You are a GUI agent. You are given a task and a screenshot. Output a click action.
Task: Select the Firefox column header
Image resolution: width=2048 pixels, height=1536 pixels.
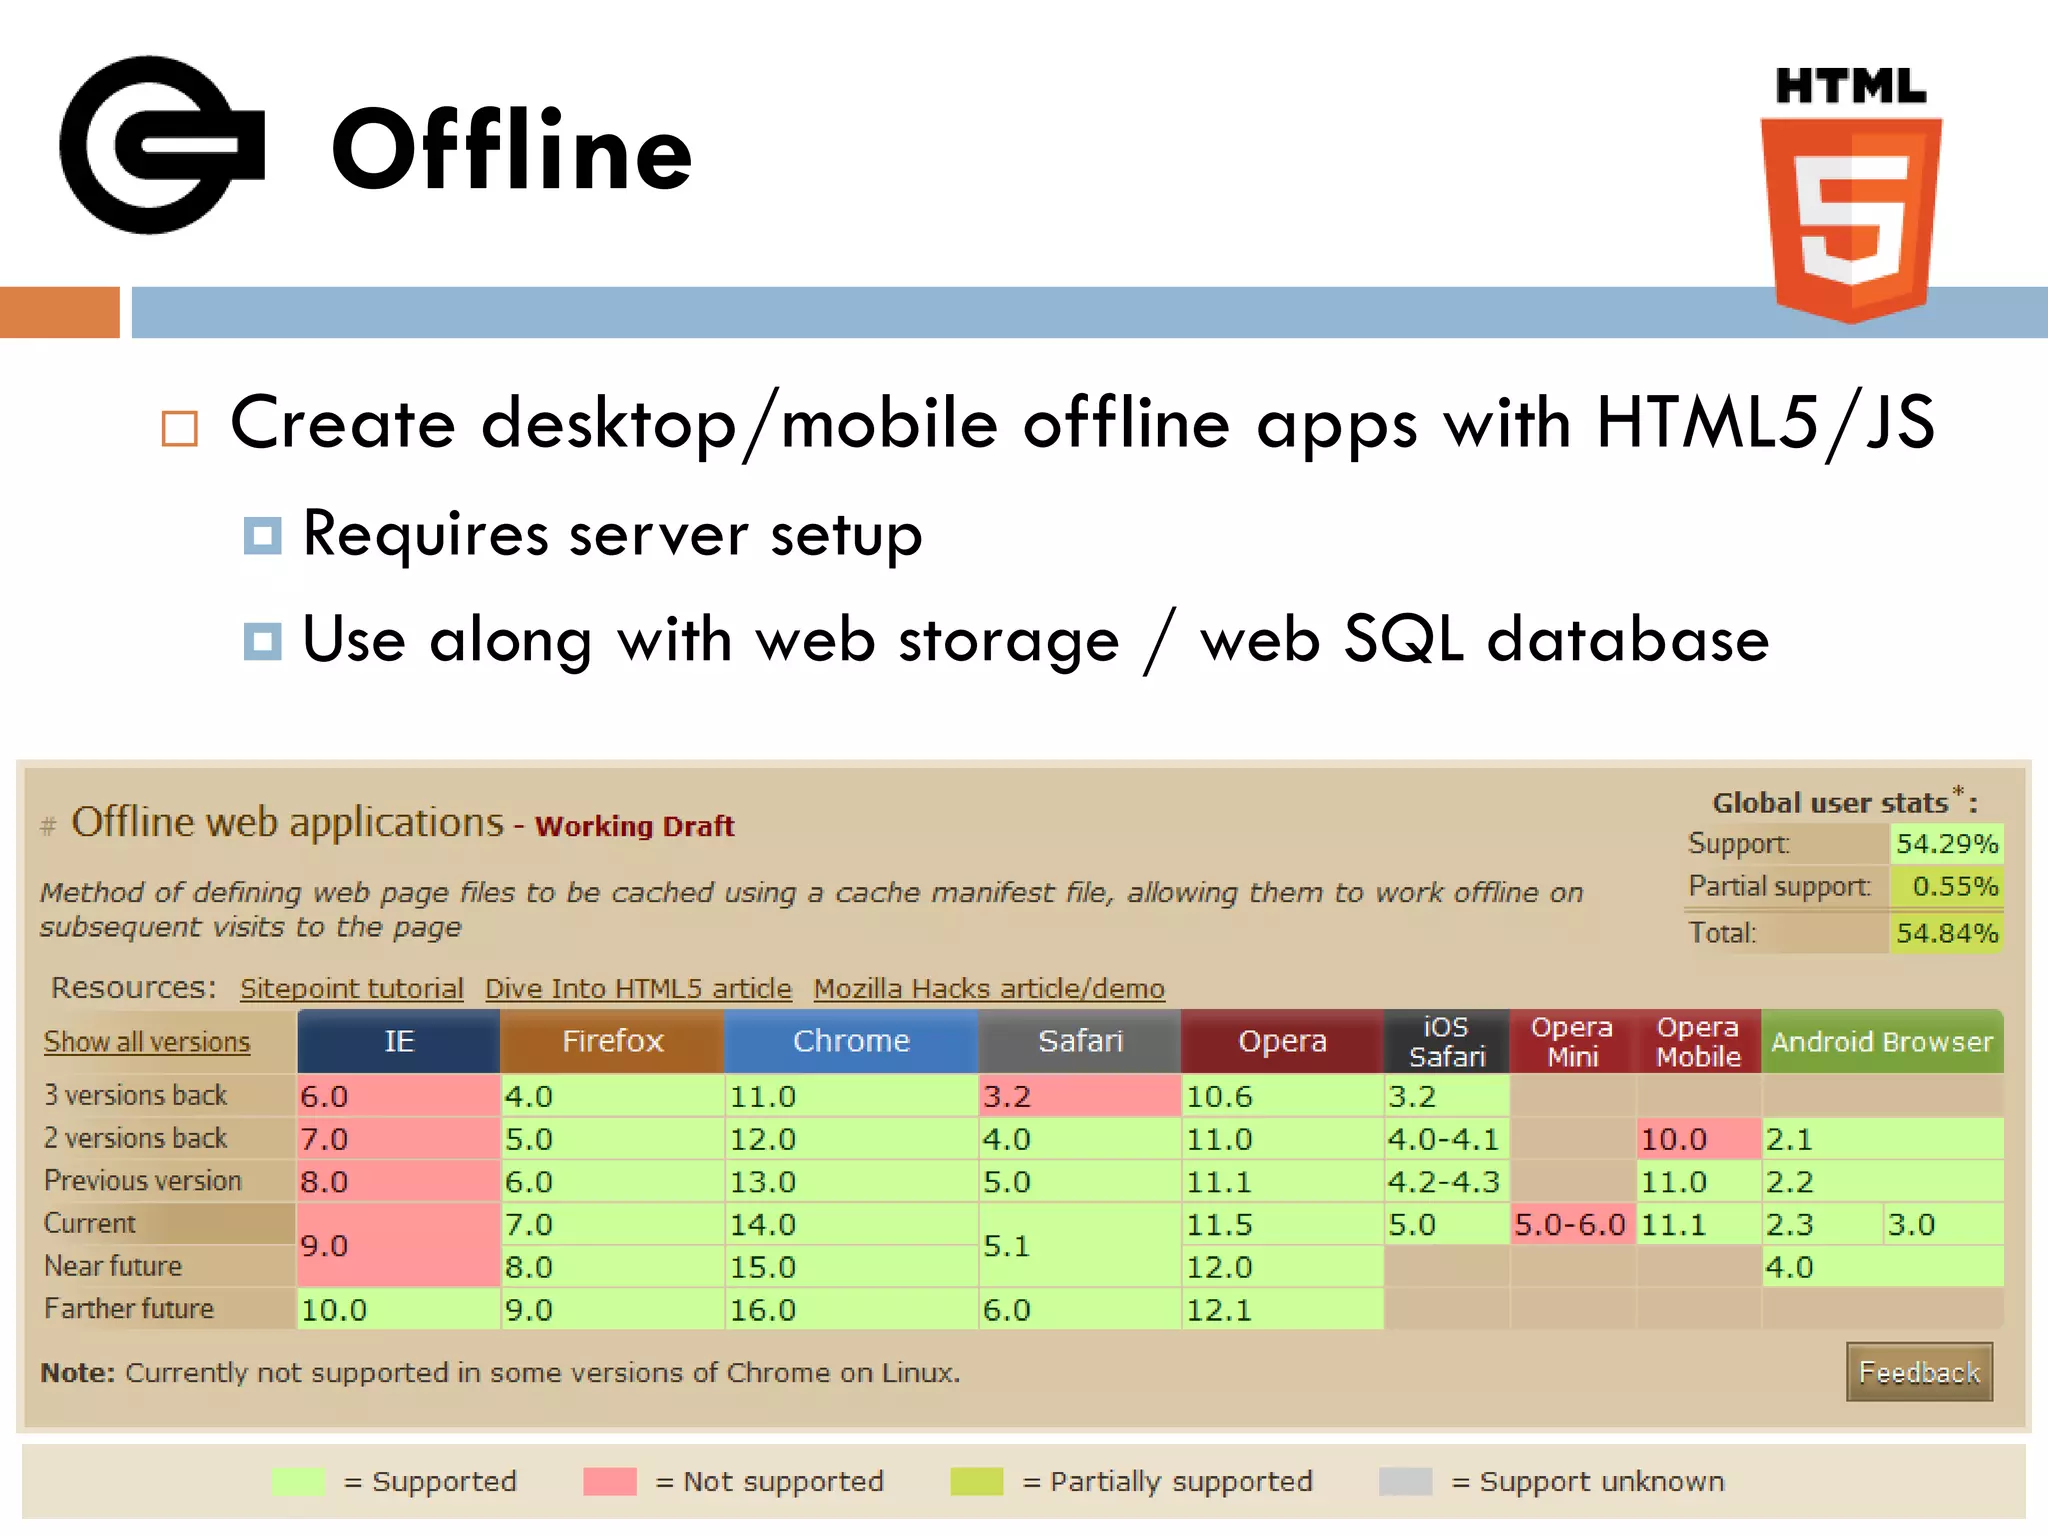[x=612, y=1042]
